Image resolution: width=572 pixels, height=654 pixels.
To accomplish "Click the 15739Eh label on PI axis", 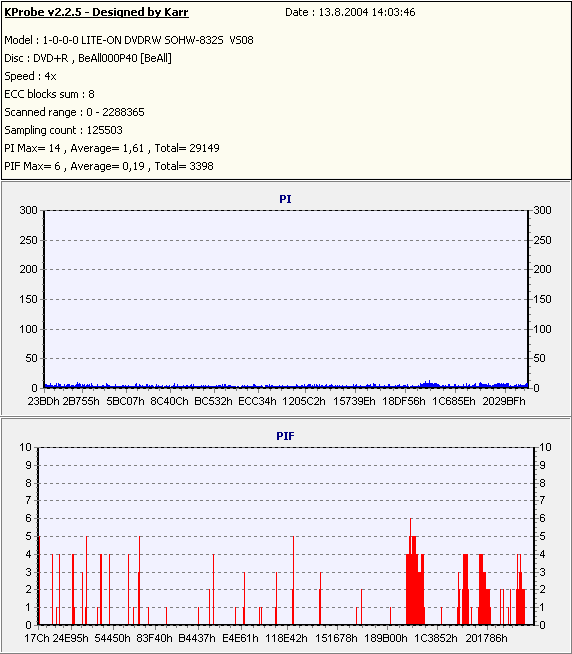I will coord(354,401).
